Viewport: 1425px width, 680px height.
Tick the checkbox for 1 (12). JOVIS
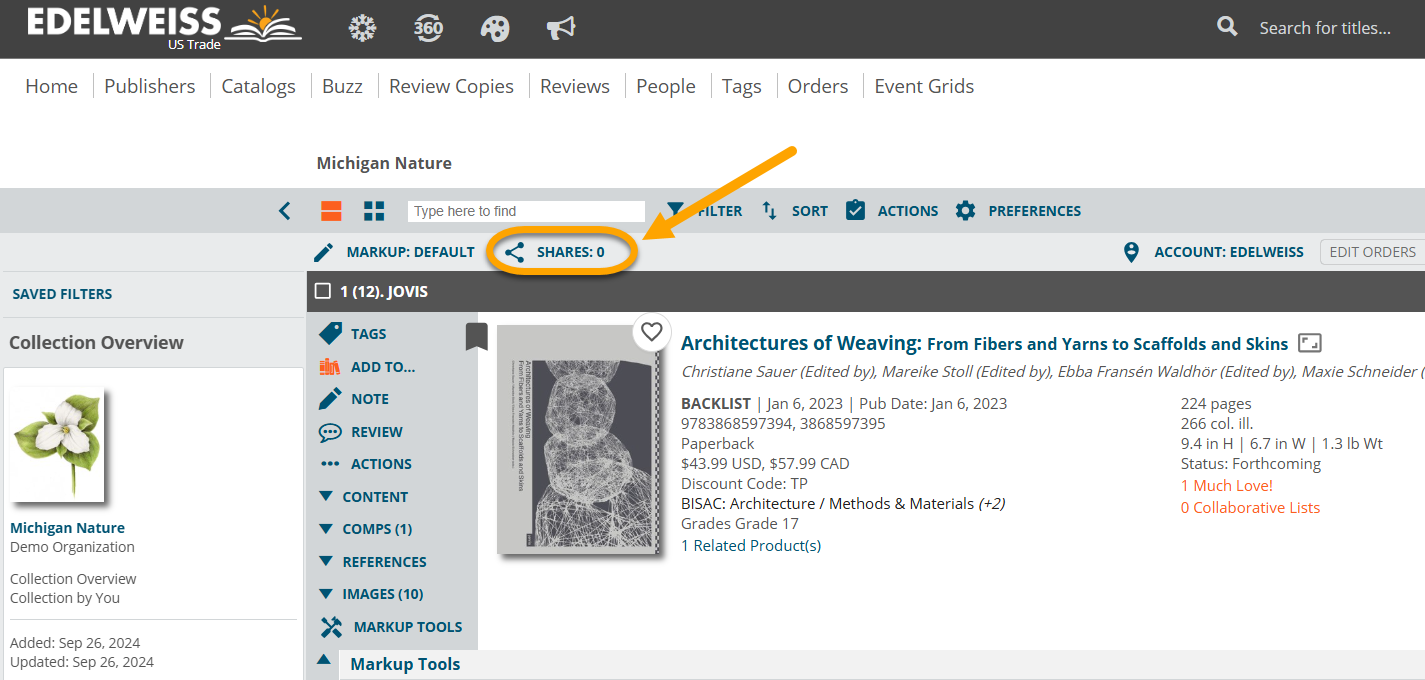(322, 291)
